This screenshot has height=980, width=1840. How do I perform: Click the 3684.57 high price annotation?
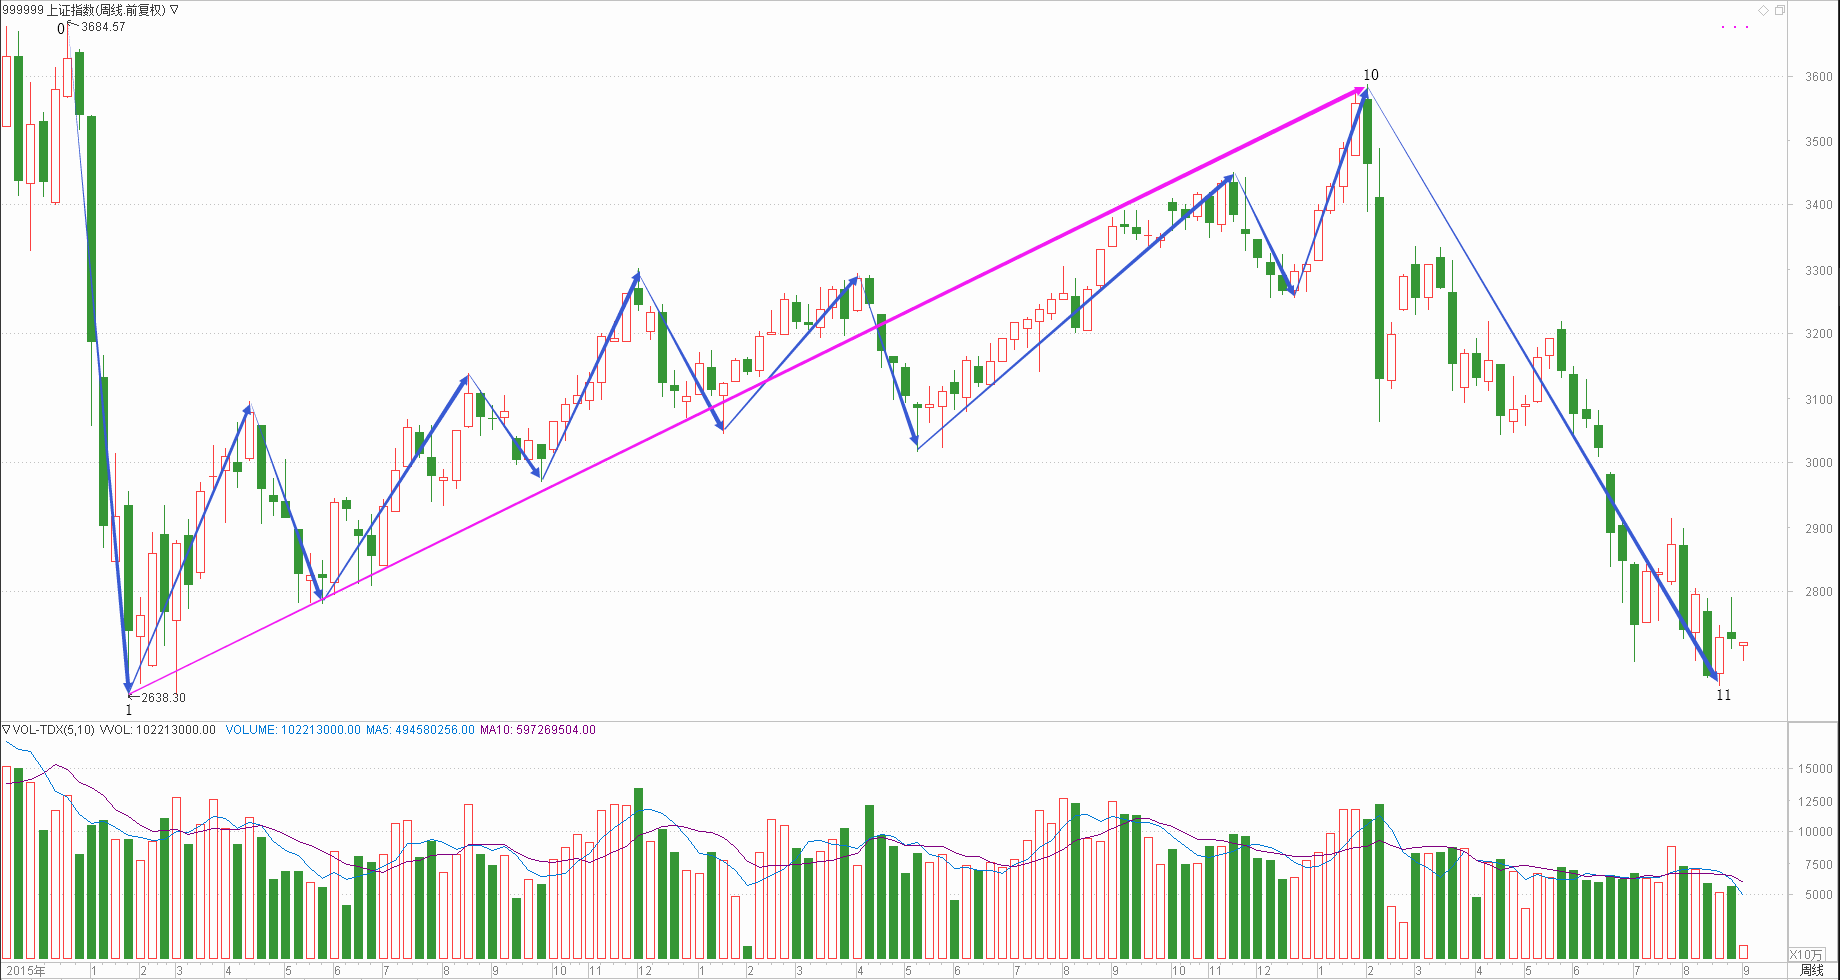tap(103, 27)
